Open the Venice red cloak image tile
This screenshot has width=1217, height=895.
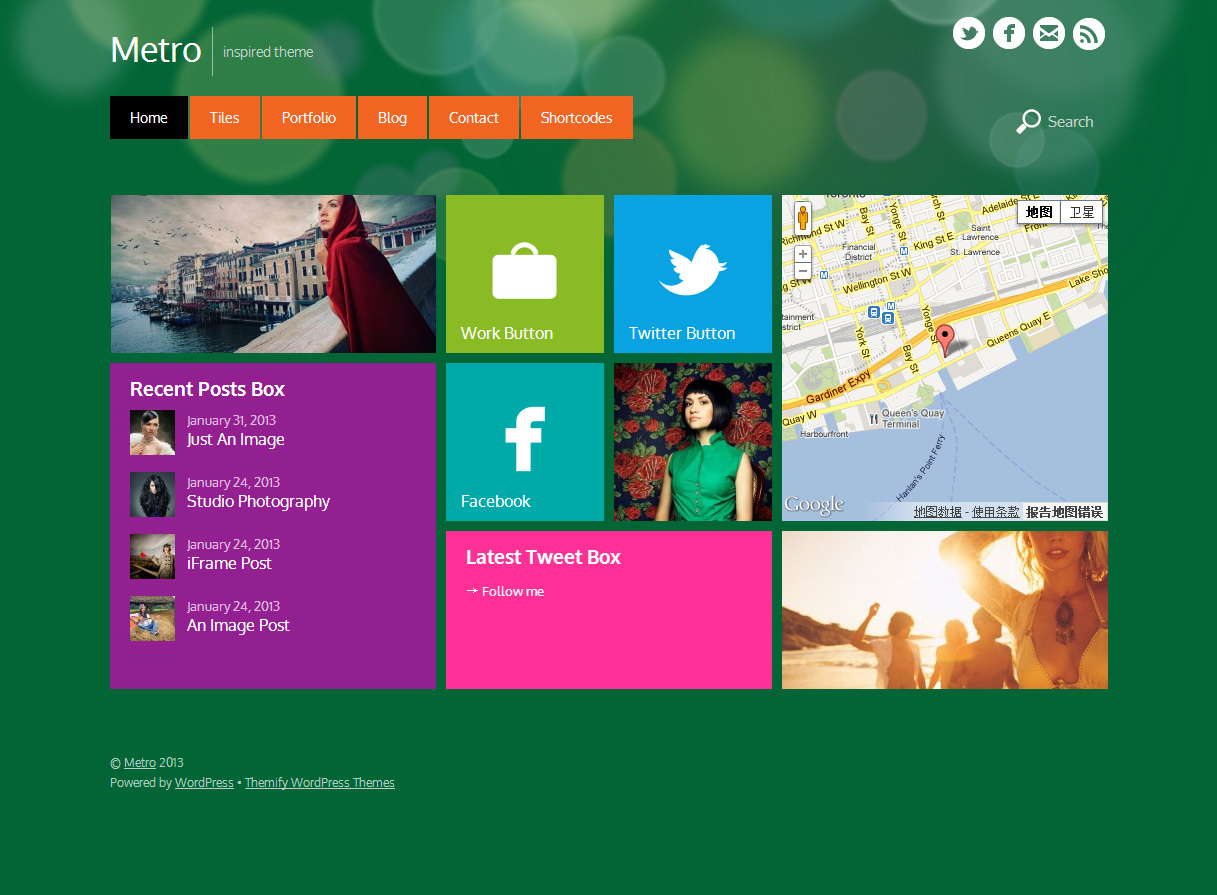coord(273,274)
